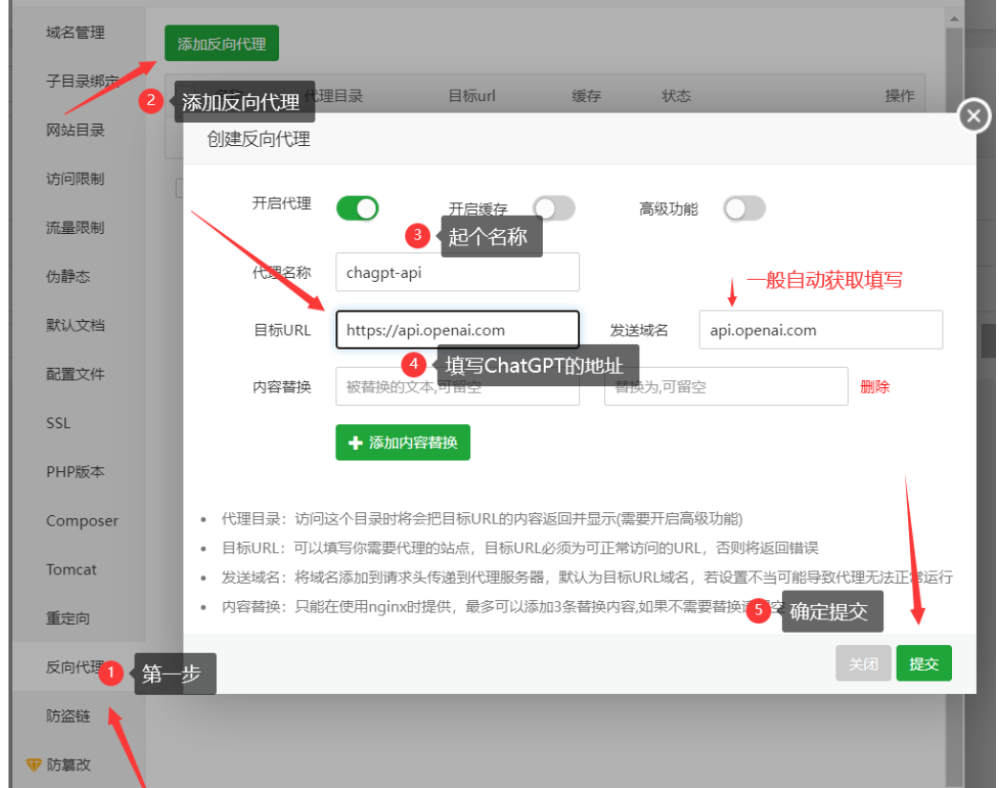Open the 反向代理 sidebar tab

pos(74,667)
